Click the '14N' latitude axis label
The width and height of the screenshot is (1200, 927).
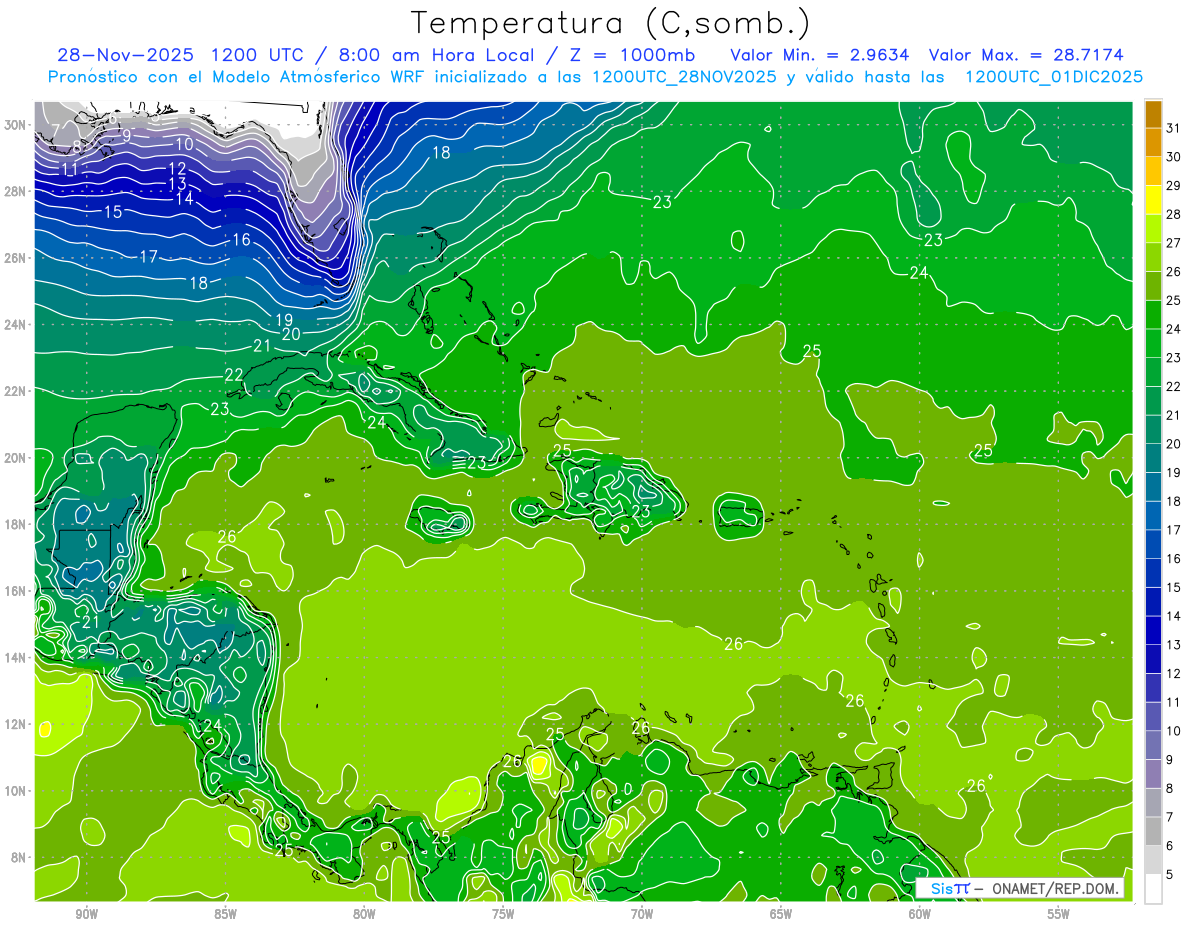coord(17,658)
